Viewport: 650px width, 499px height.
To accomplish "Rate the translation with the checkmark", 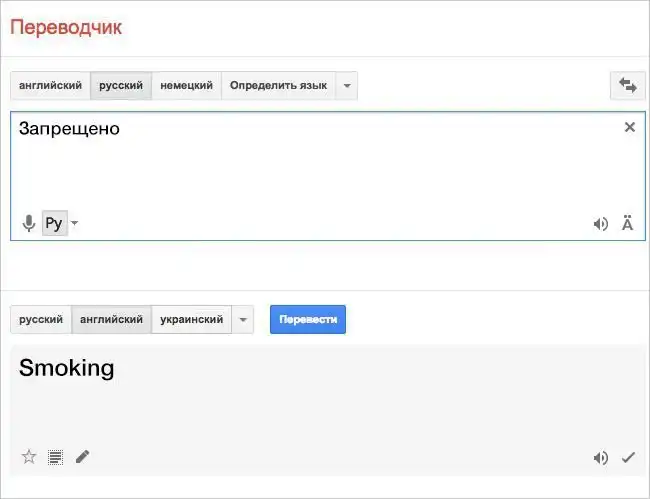I will click(628, 458).
